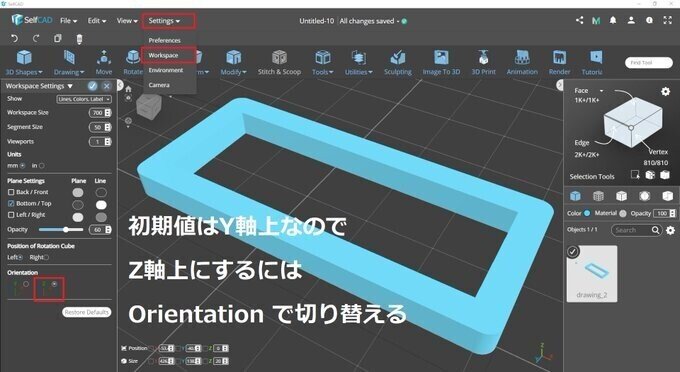
Task: Open the notifications bell
Action: point(613,20)
